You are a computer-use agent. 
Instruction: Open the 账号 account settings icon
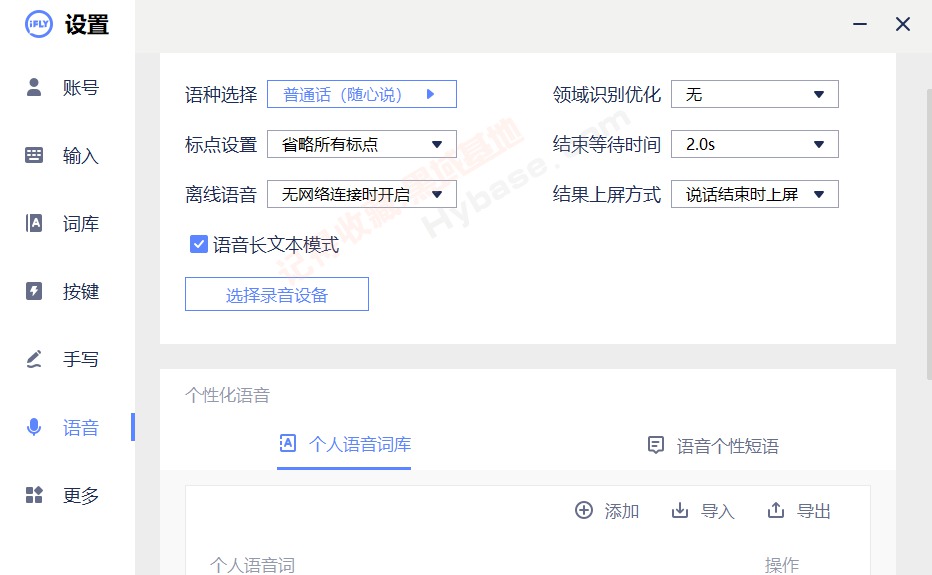[x=34, y=87]
